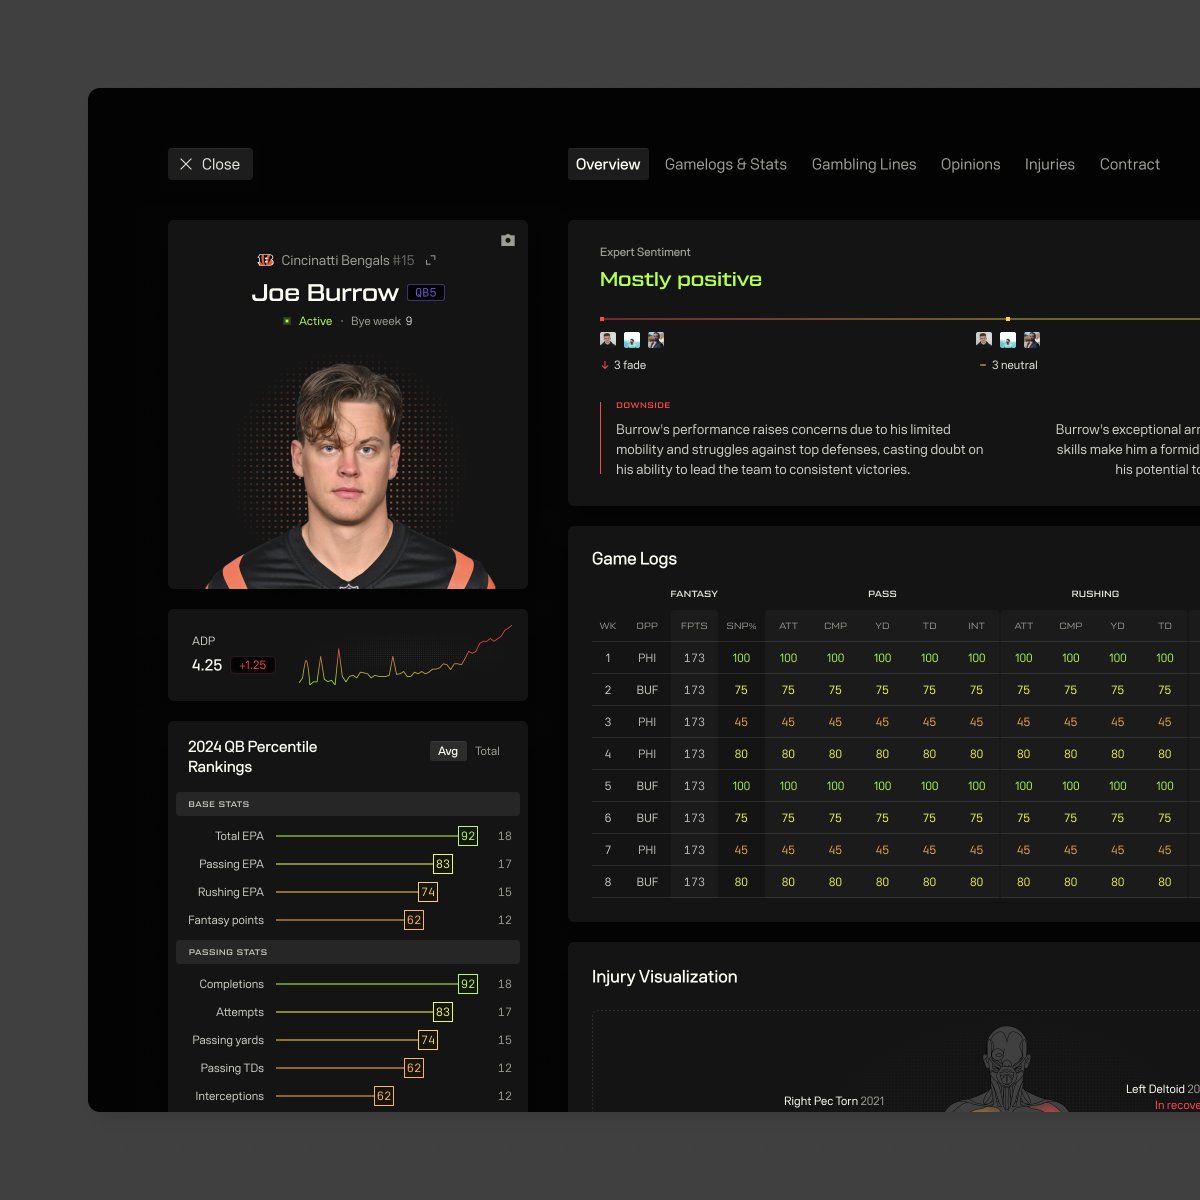The height and width of the screenshot is (1200, 1200).
Task: Click the 'Mostly positive' sentiment heading
Action: tap(681, 280)
